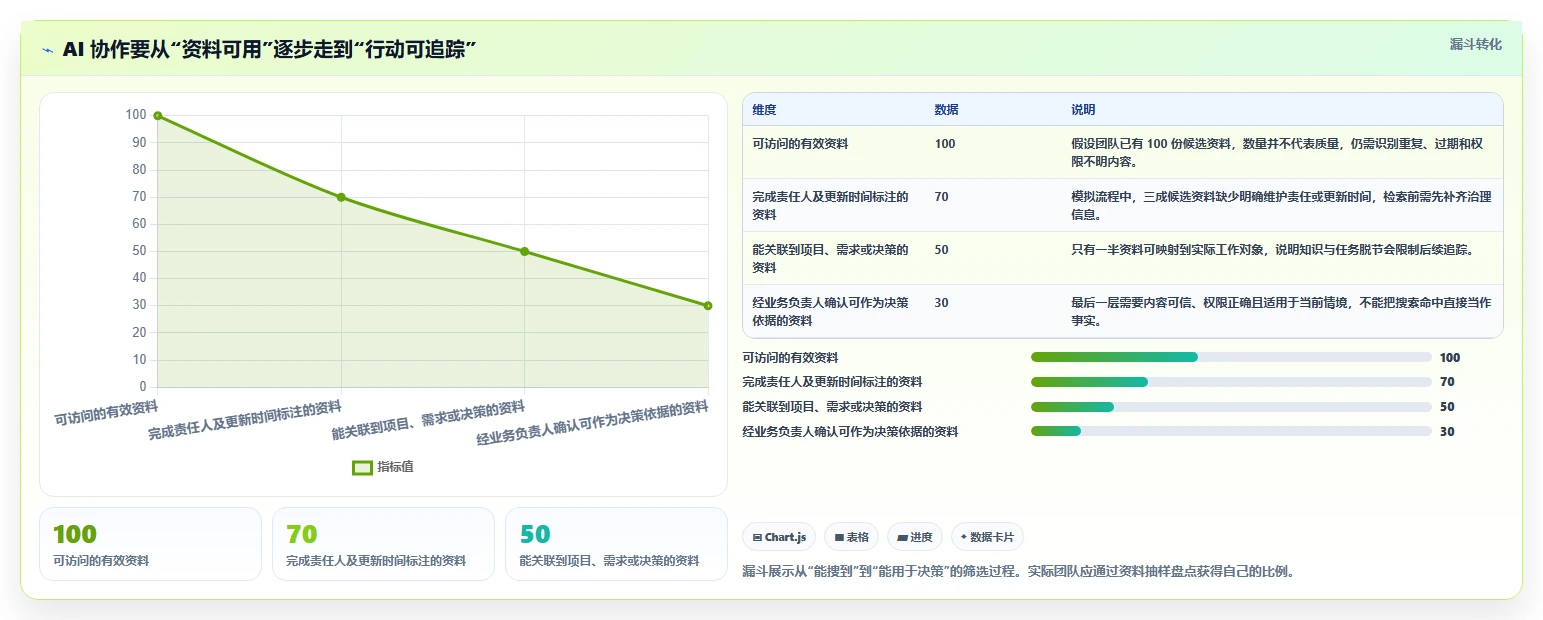Screen dimensions: 1543x620
Task: Click the stat card showing 50
Action: tap(616, 544)
